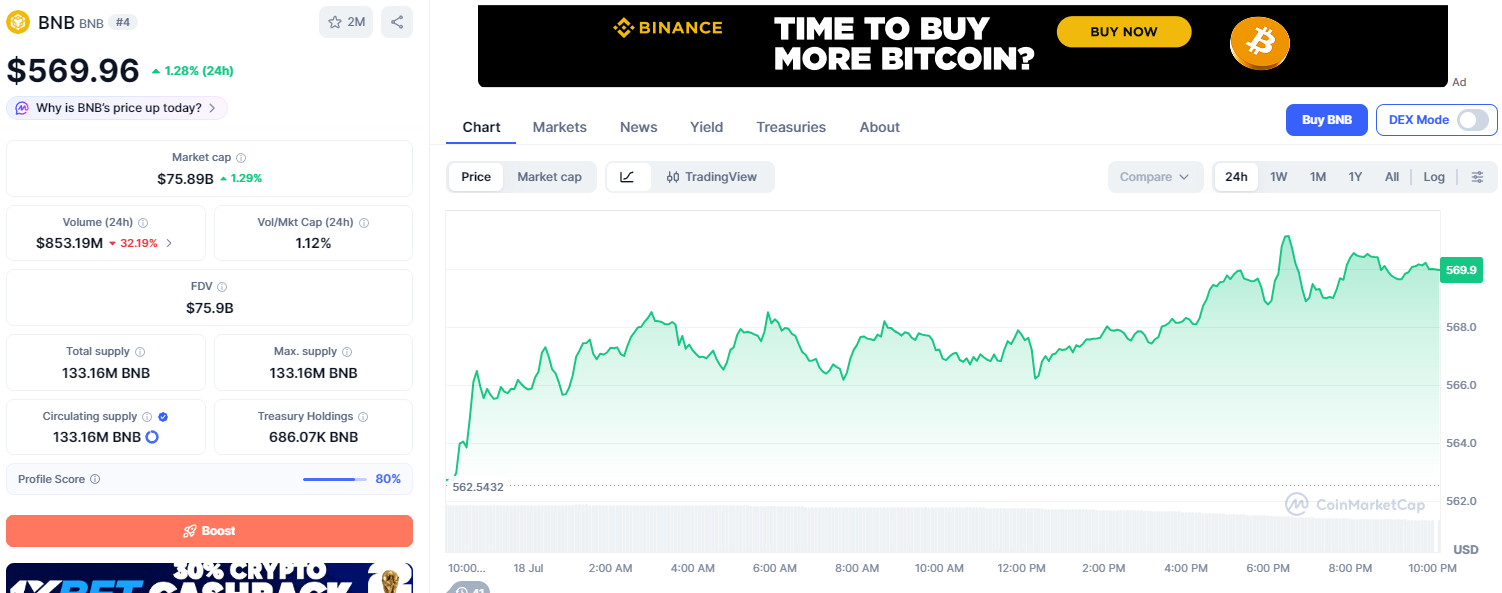The width and height of the screenshot is (1502, 593).
Task: Click the Profile Score progress bar
Action: (x=335, y=479)
